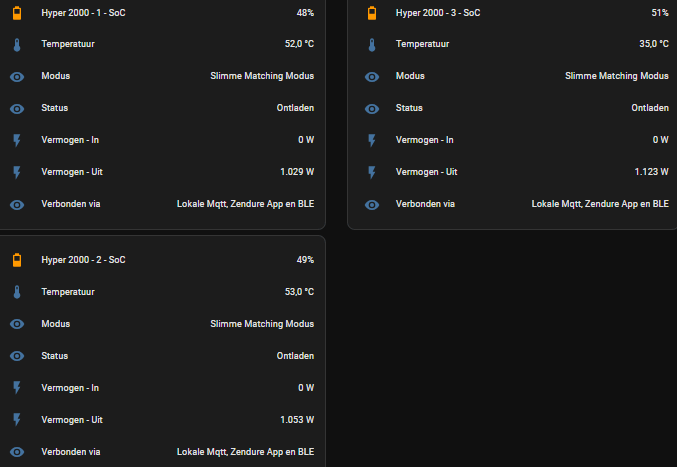677x467 pixels.
Task: Click the 52,0 °C temperature value
Action: coord(299,44)
